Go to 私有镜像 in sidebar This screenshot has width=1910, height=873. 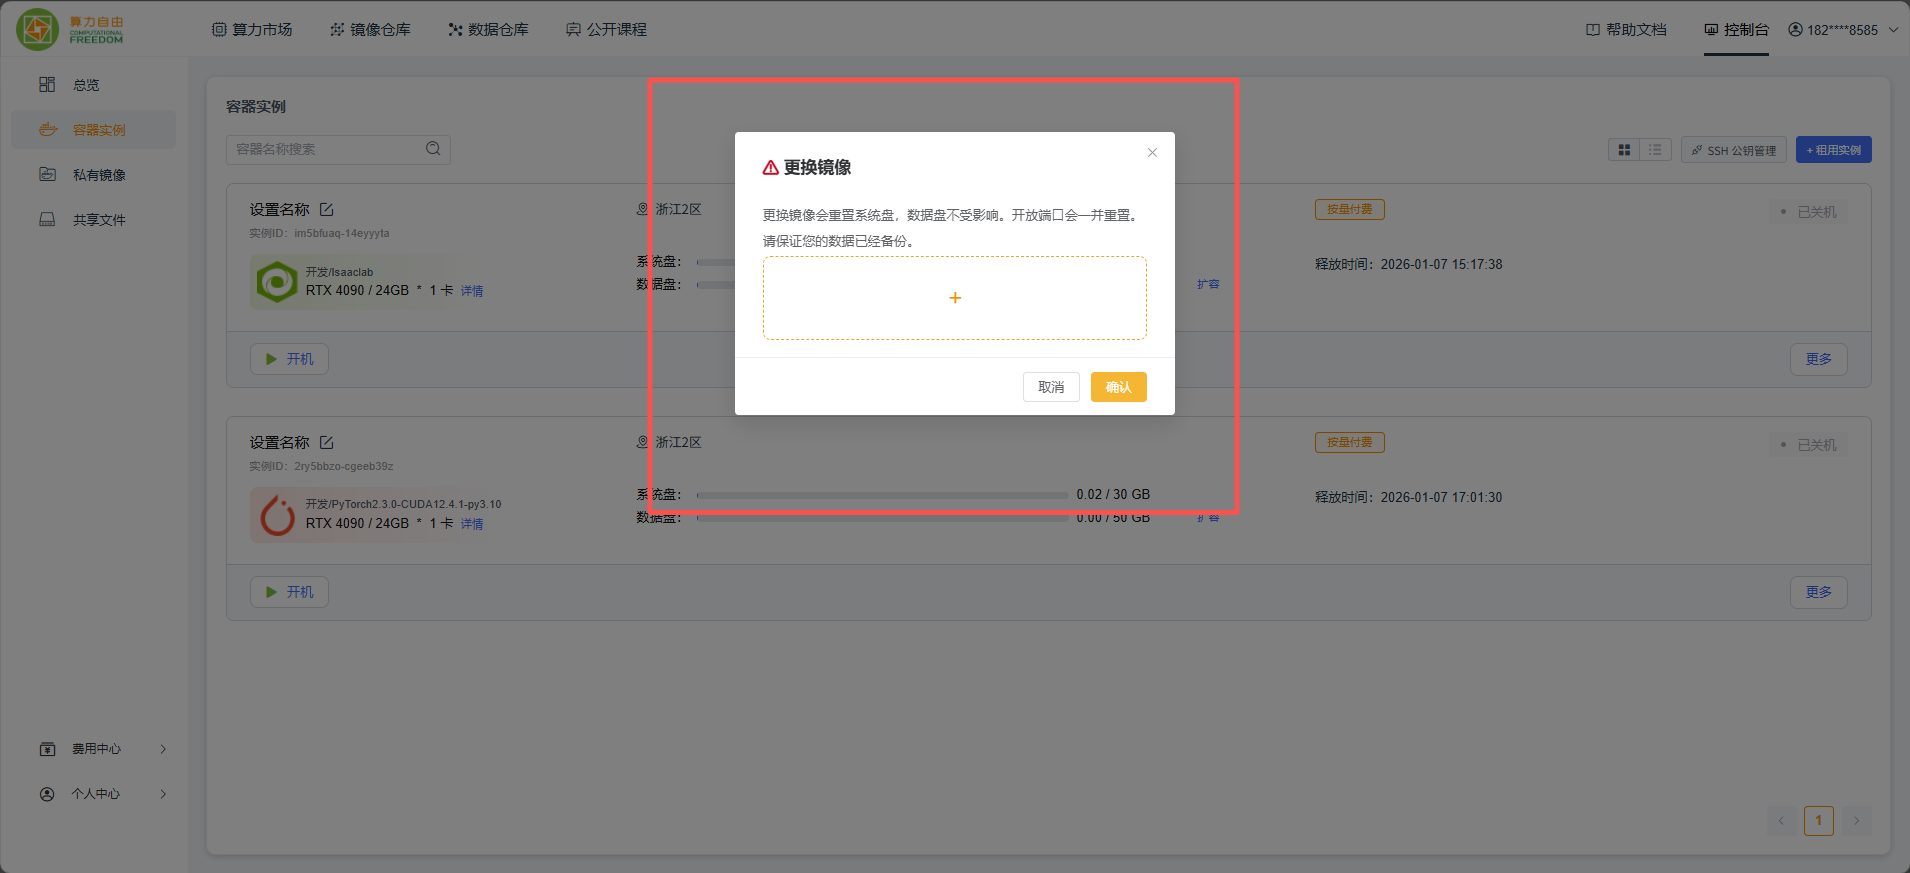point(98,175)
